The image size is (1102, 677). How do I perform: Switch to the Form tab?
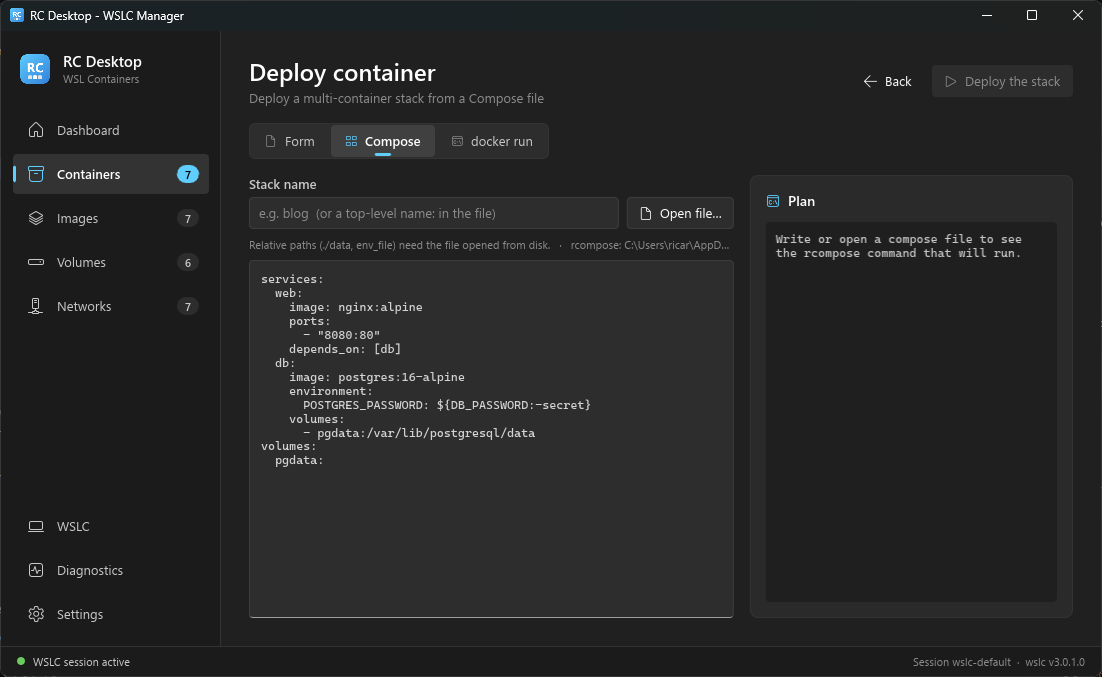[290, 141]
